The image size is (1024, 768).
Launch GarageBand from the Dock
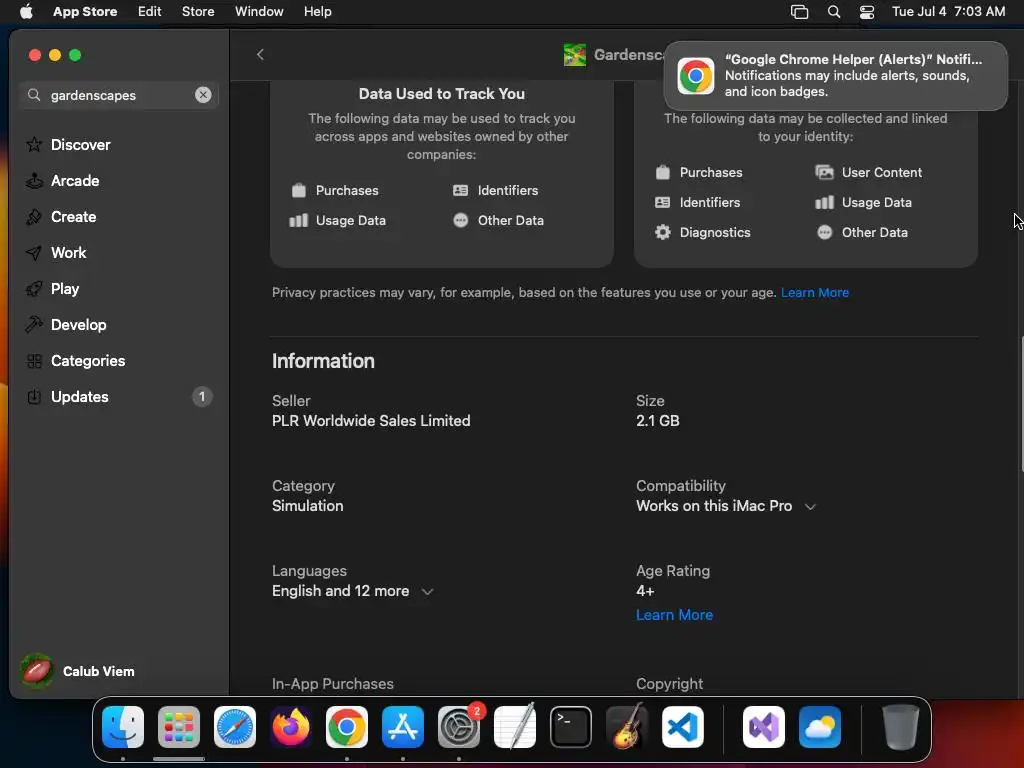point(627,727)
